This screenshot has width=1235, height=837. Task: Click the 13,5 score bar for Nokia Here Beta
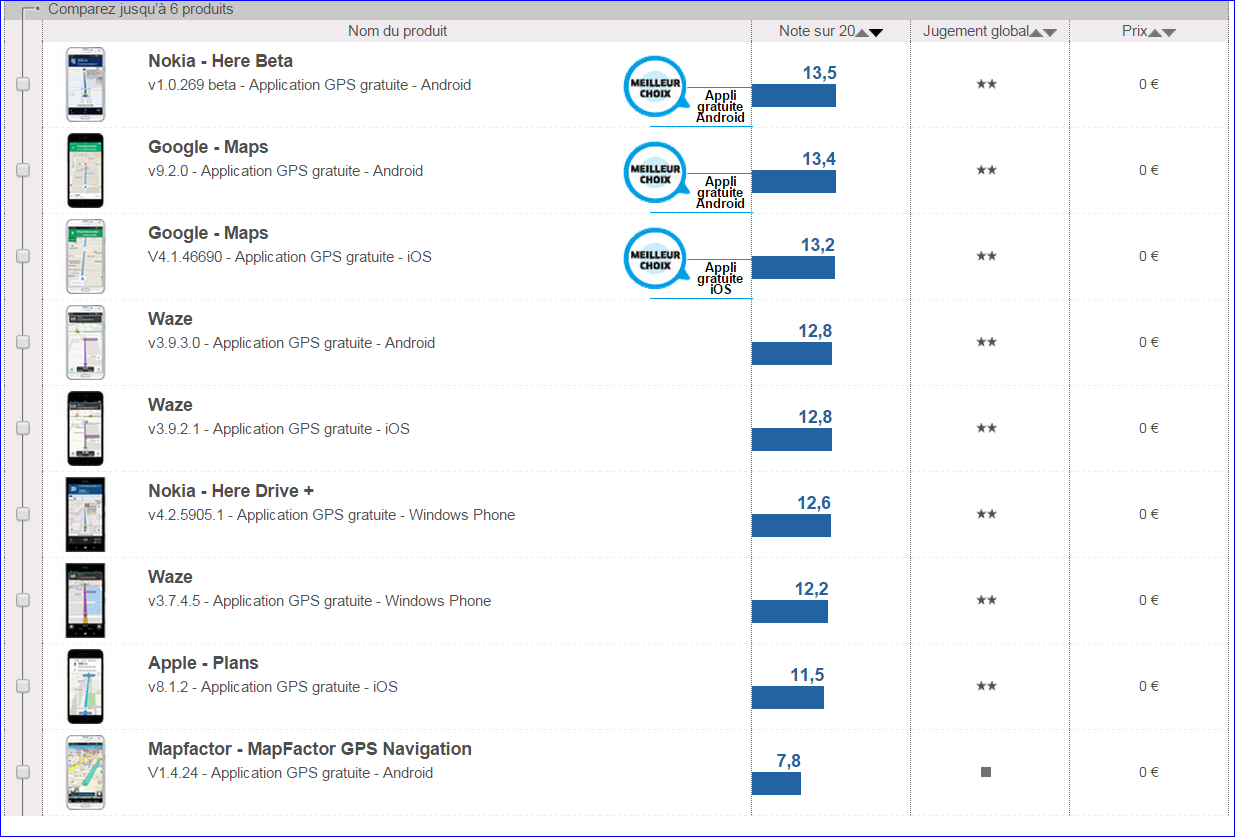[x=793, y=96]
